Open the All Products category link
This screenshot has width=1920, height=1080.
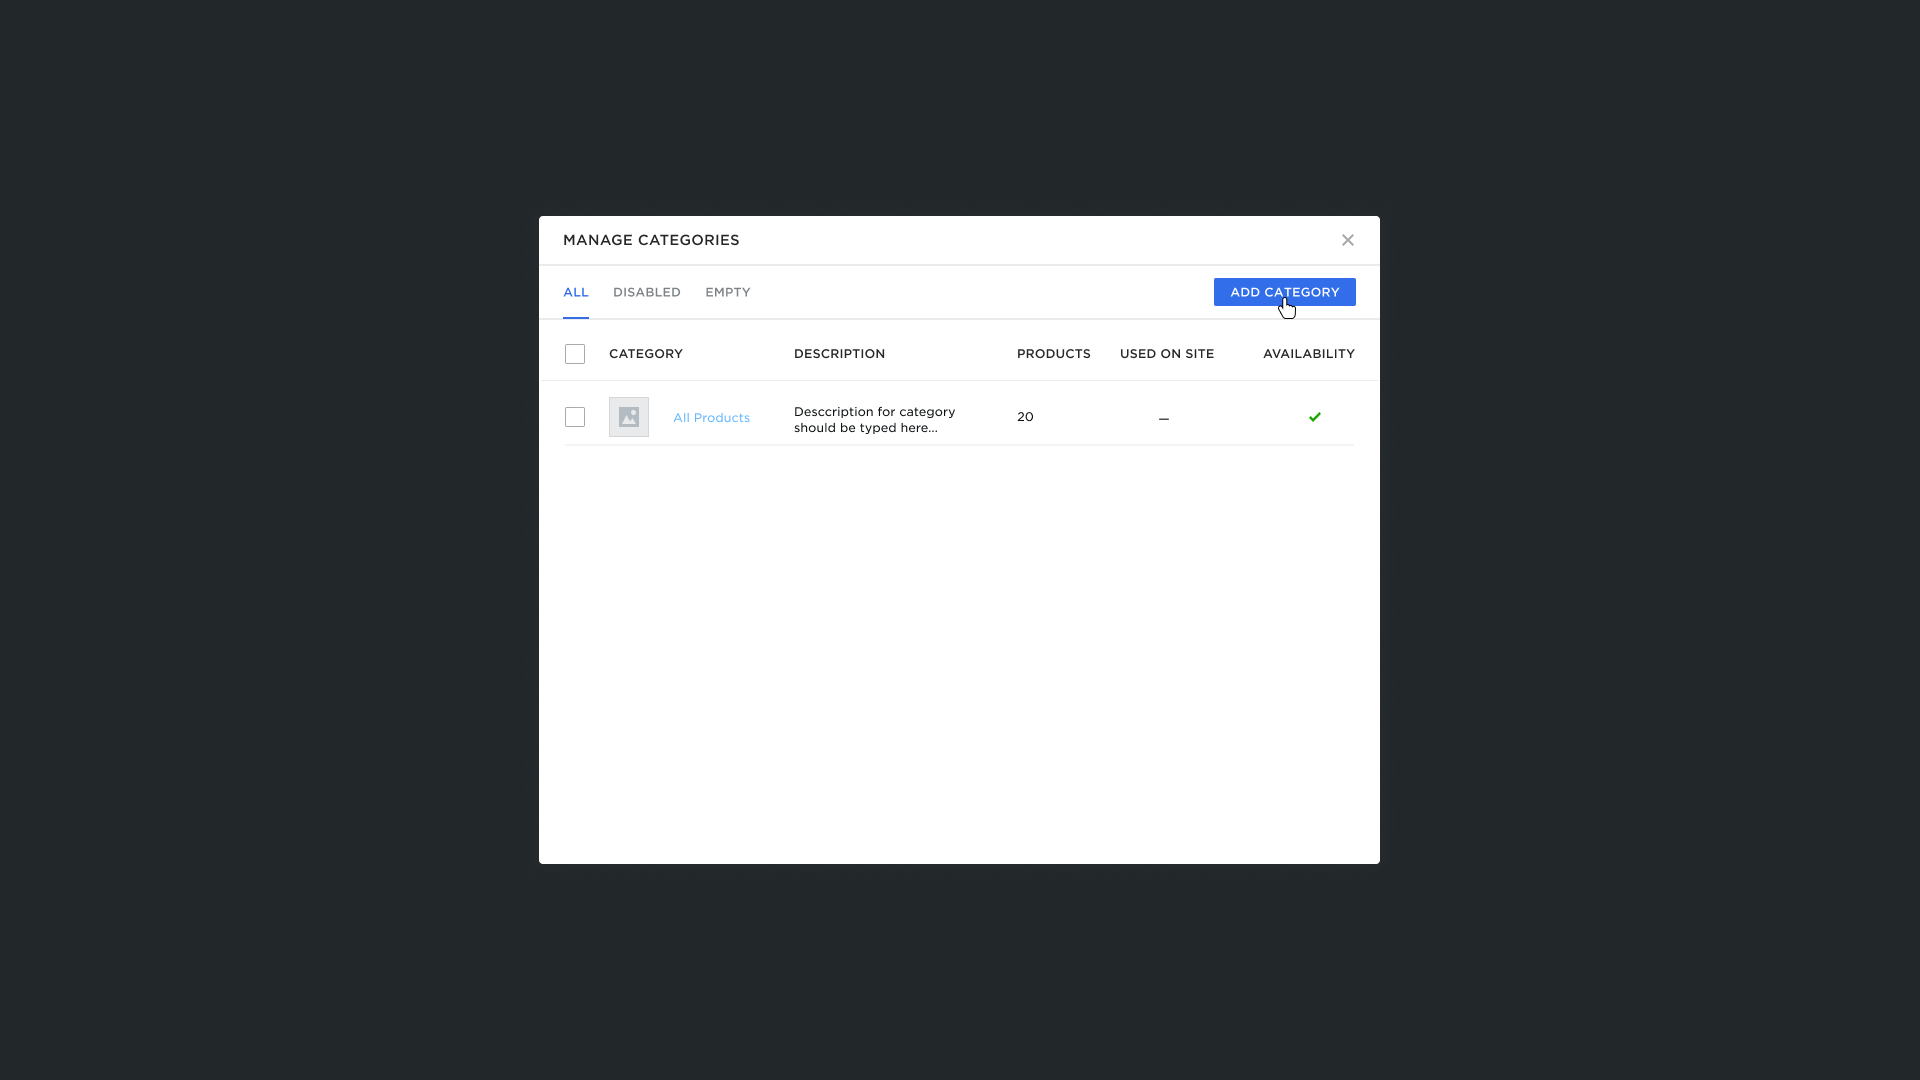pyautogui.click(x=711, y=418)
